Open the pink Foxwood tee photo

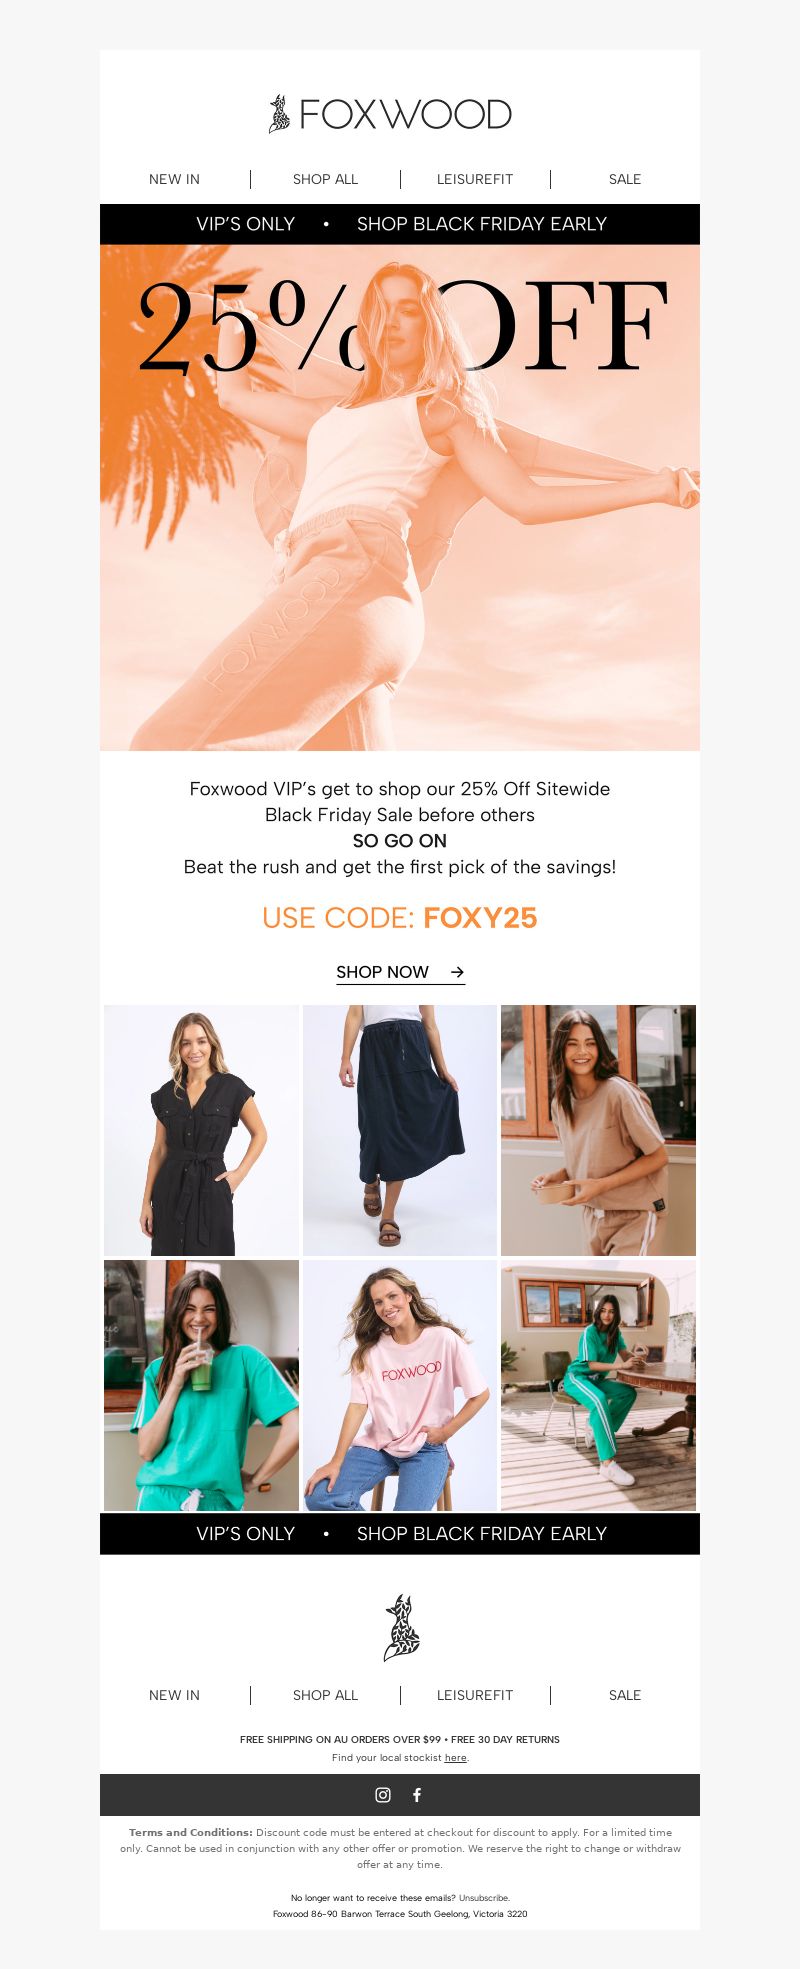pos(400,1385)
